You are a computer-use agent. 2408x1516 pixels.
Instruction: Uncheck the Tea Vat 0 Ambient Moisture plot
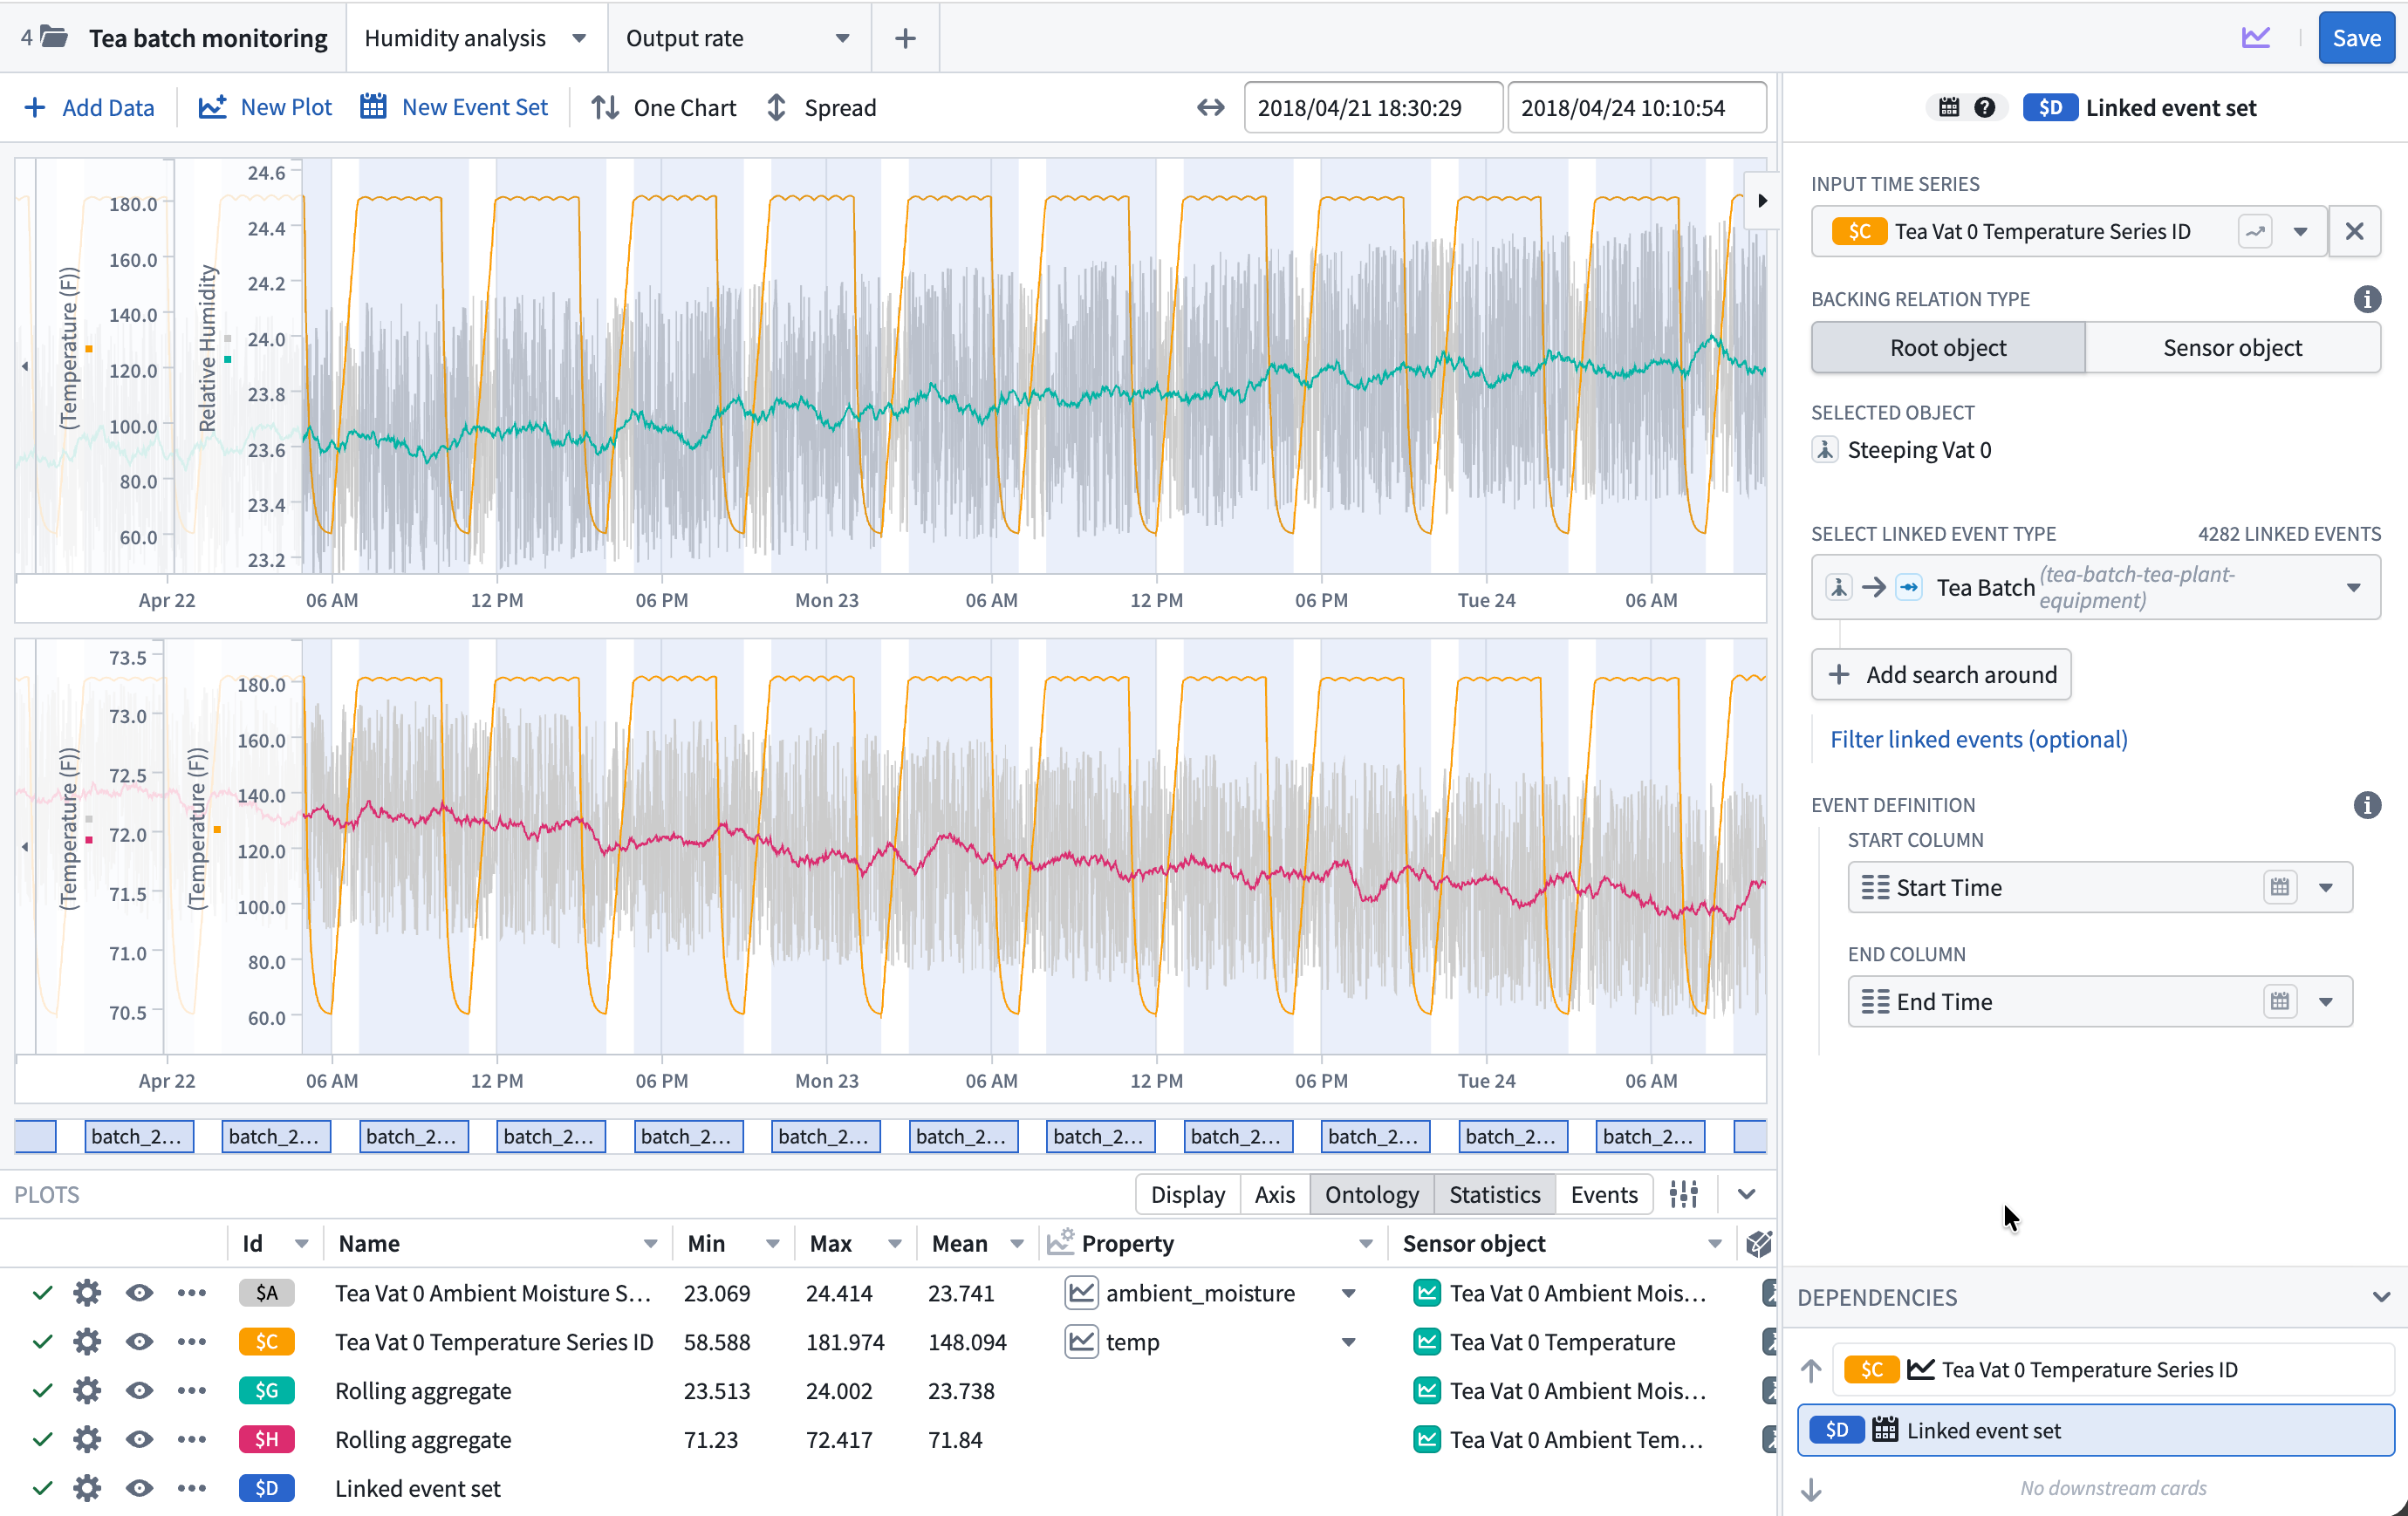(x=41, y=1292)
